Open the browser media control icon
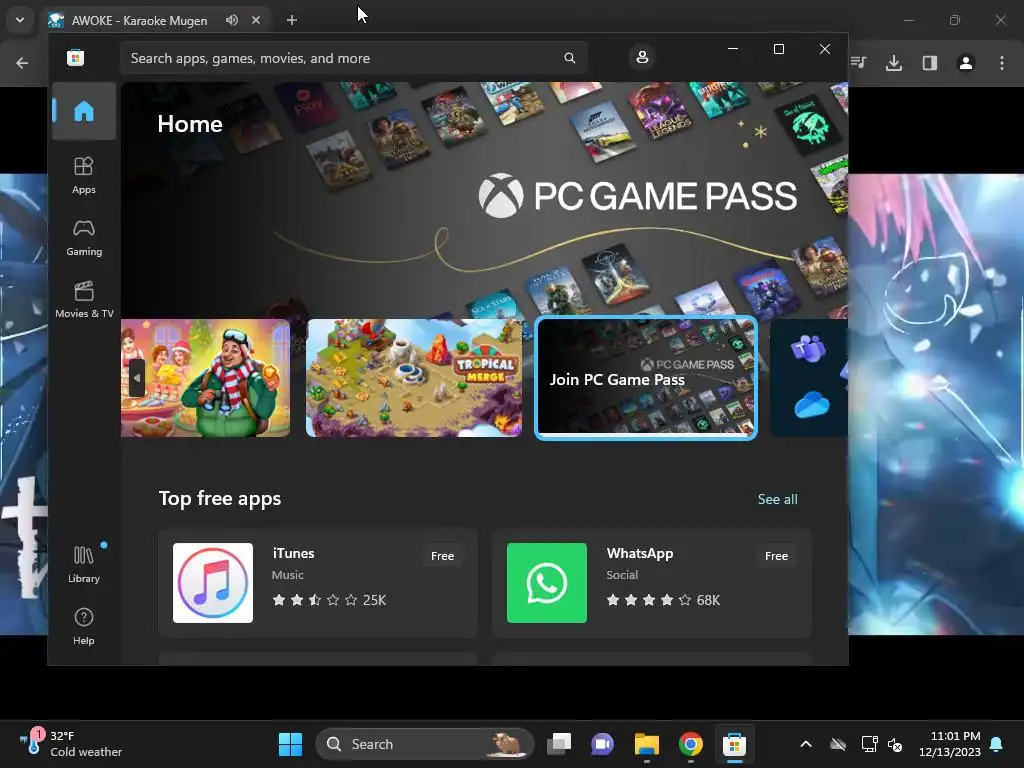 858,63
